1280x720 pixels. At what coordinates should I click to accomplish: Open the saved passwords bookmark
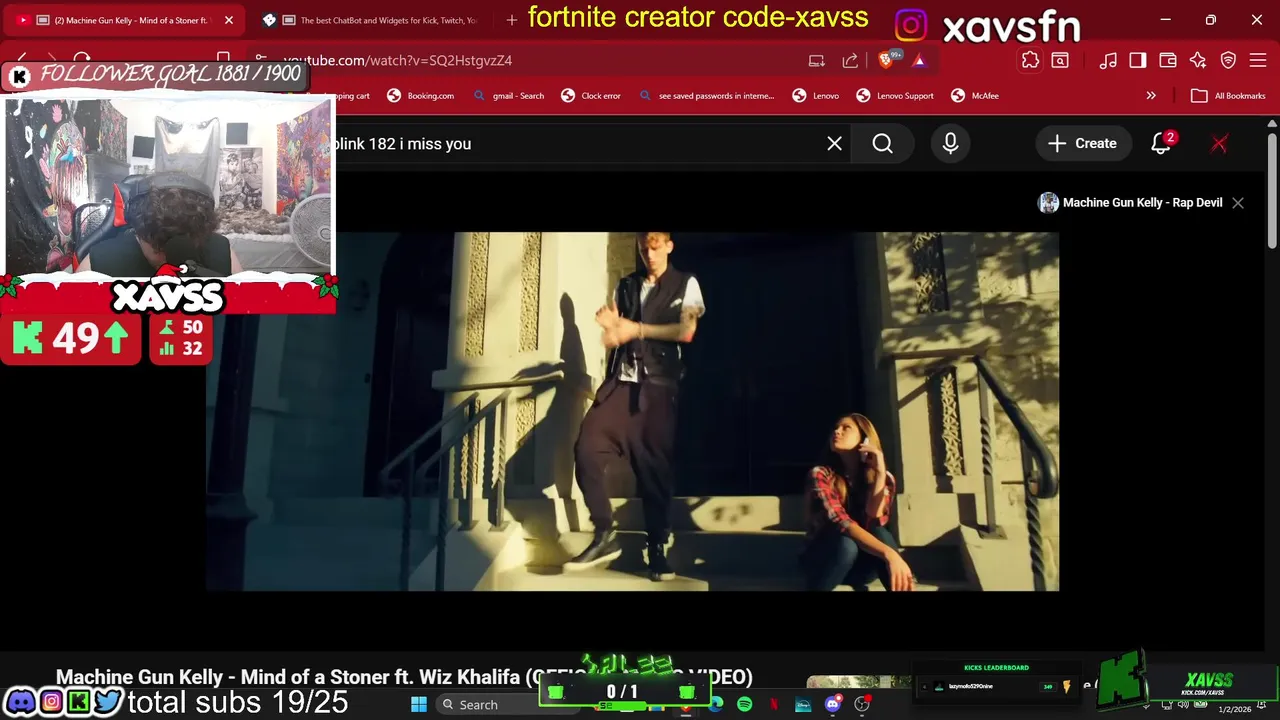(x=706, y=96)
